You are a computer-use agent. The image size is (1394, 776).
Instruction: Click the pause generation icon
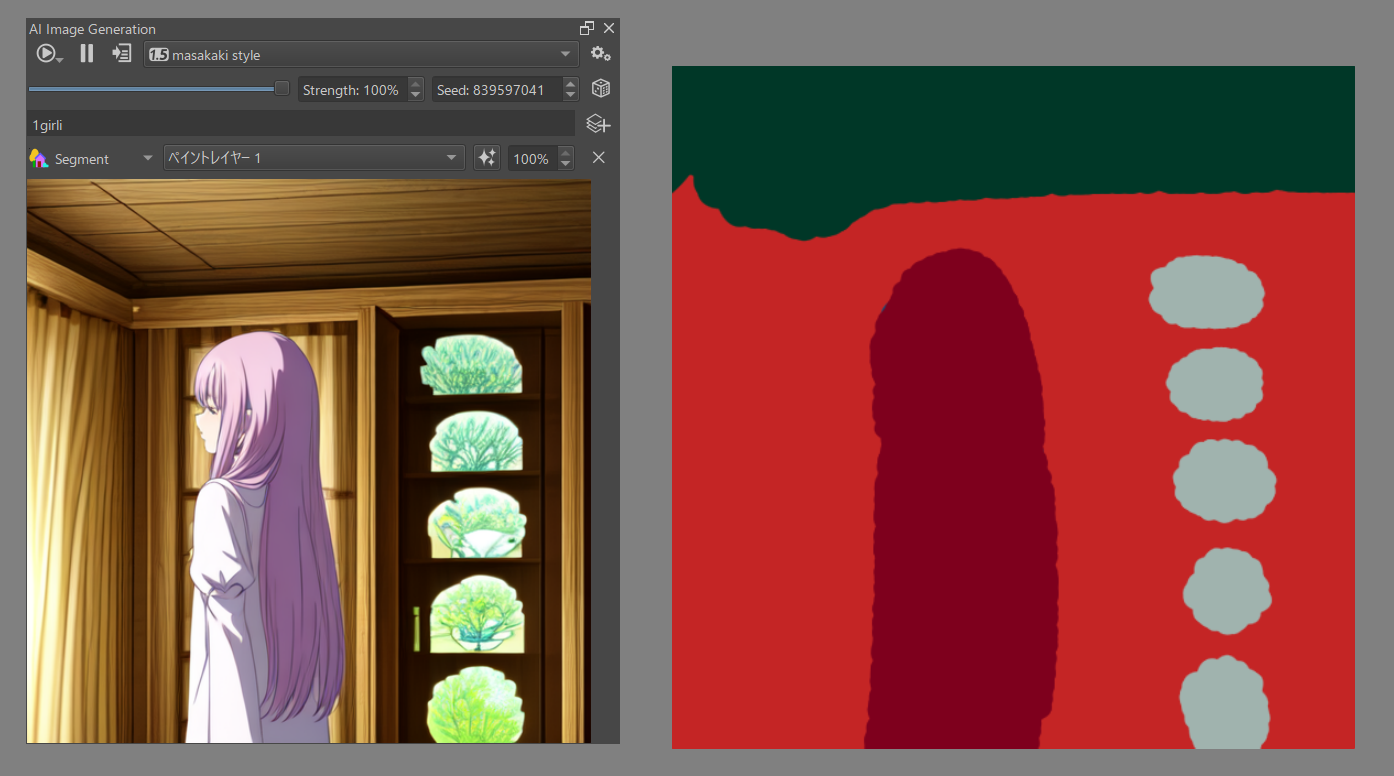pos(87,54)
